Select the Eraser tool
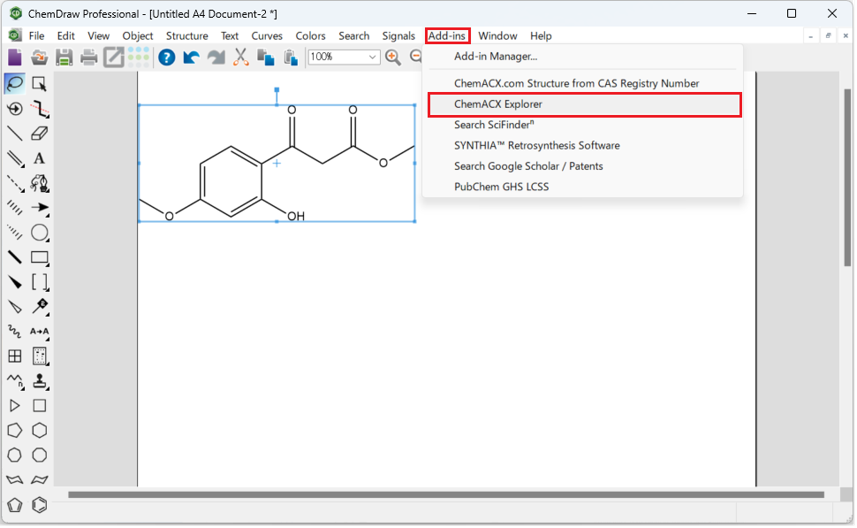 pyautogui.click(x=39, y=133)
